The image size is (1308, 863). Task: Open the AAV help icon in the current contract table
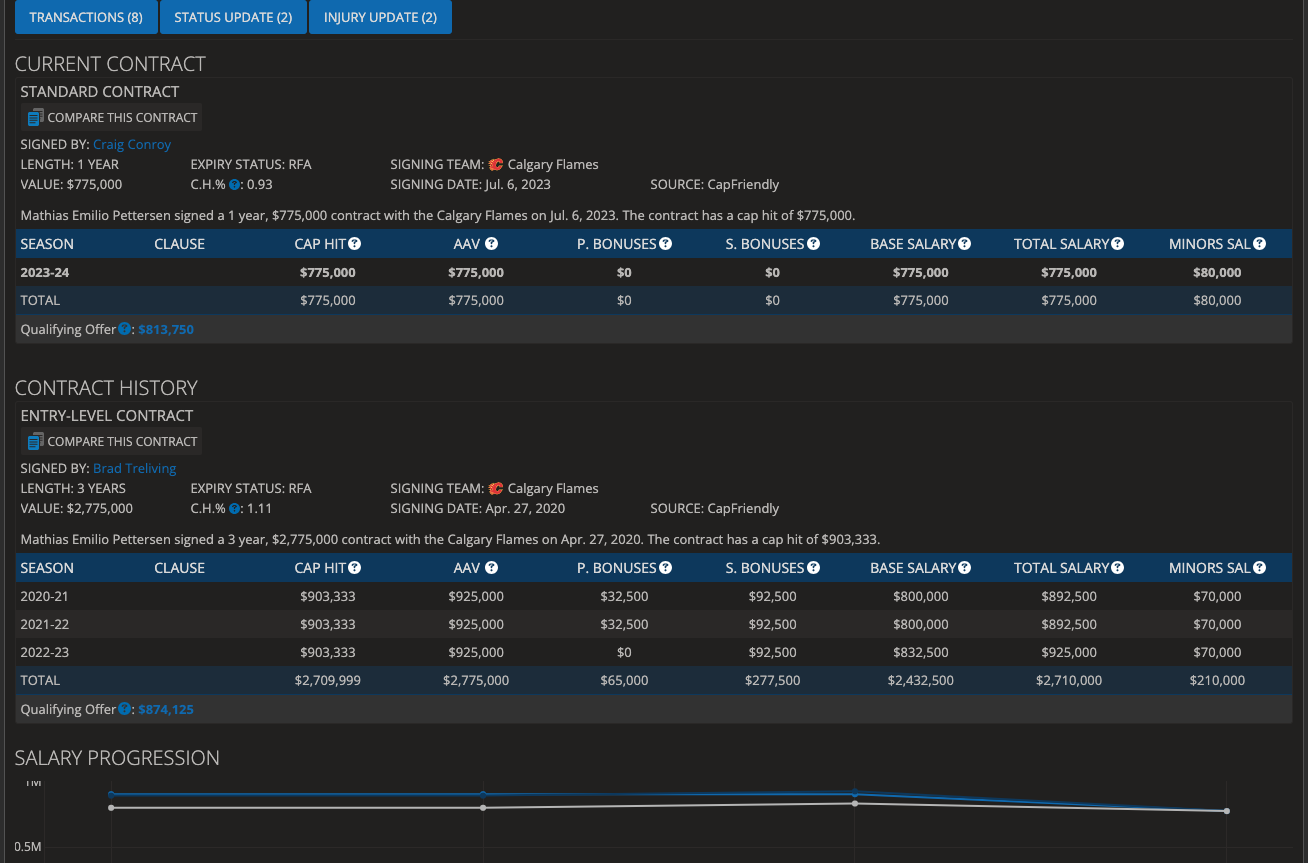coord(491,243)
